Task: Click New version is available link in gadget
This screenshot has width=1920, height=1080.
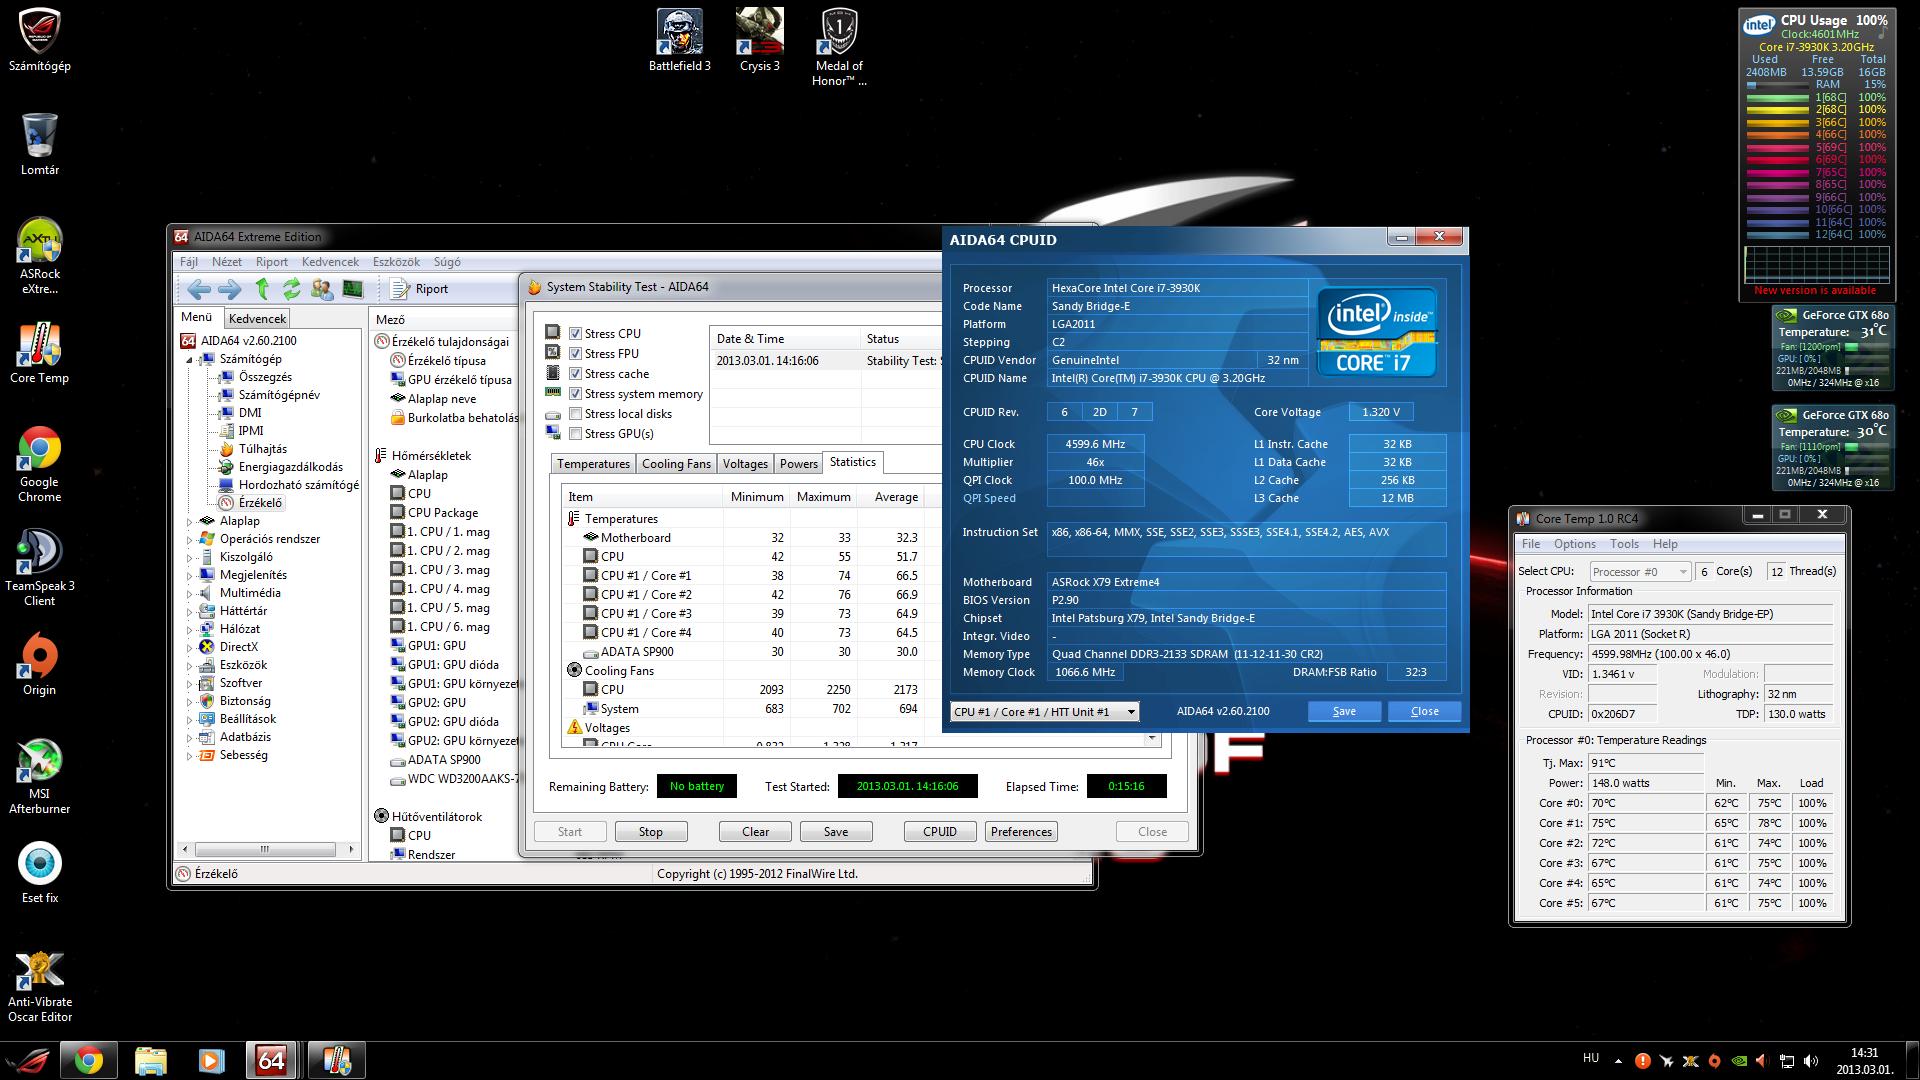Action: (1815, 291)
